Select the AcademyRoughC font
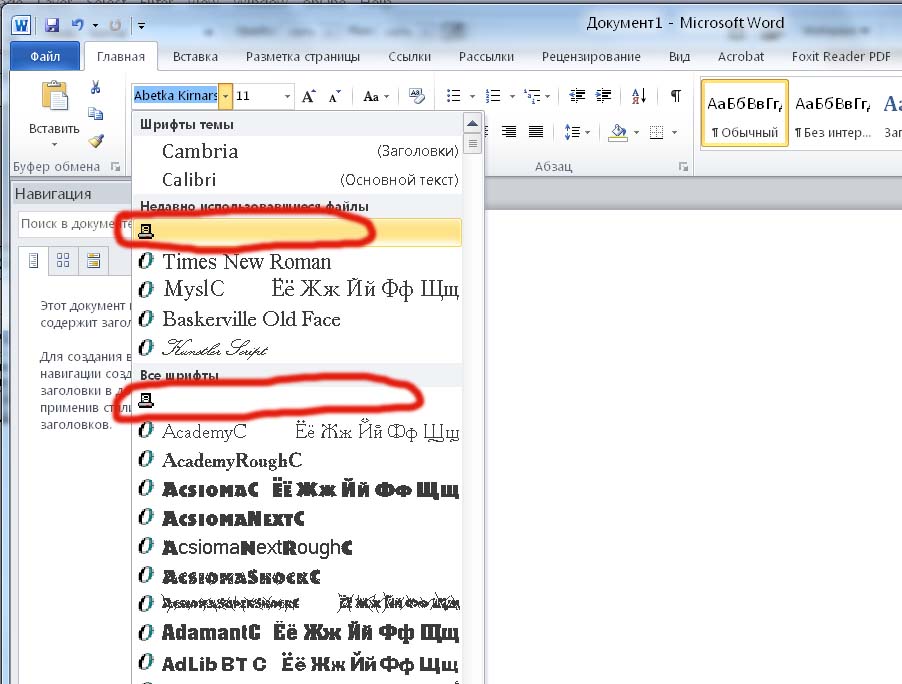This screenshot has width=902, height=684. (297, 460)
